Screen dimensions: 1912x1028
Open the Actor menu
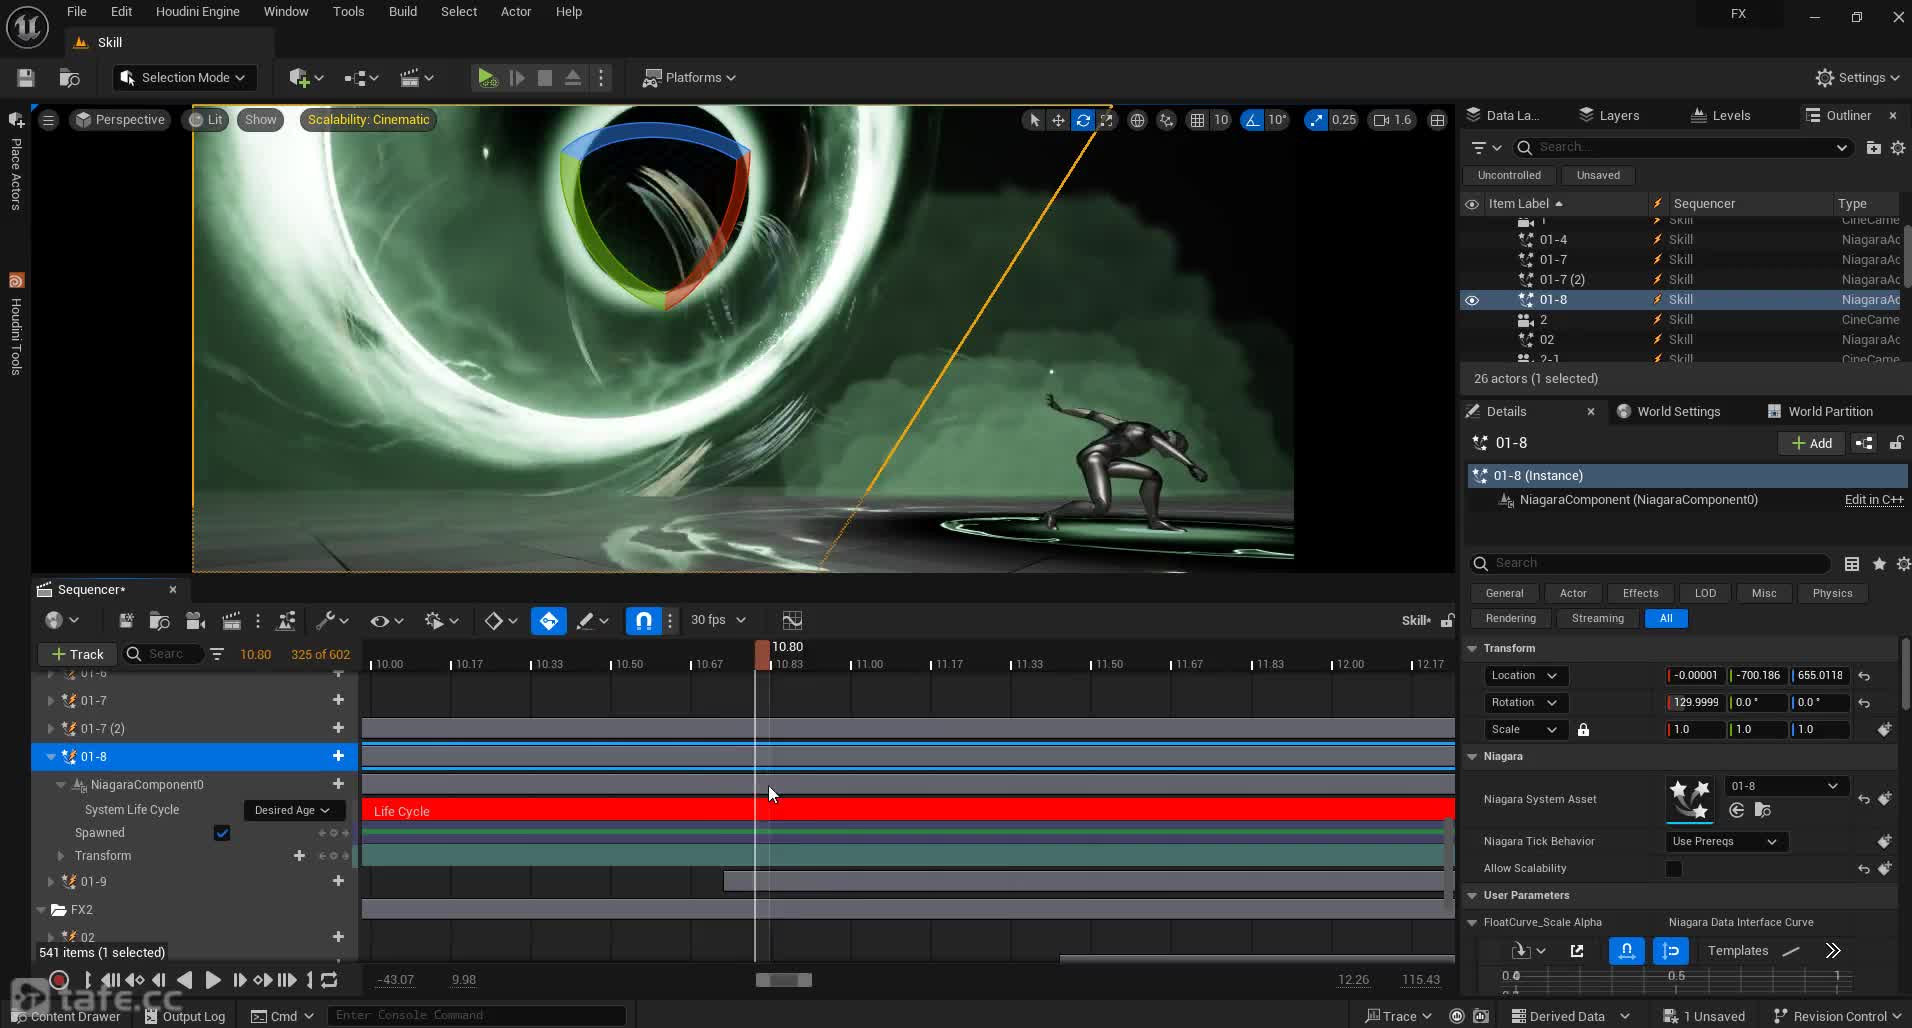pos(516,12)
